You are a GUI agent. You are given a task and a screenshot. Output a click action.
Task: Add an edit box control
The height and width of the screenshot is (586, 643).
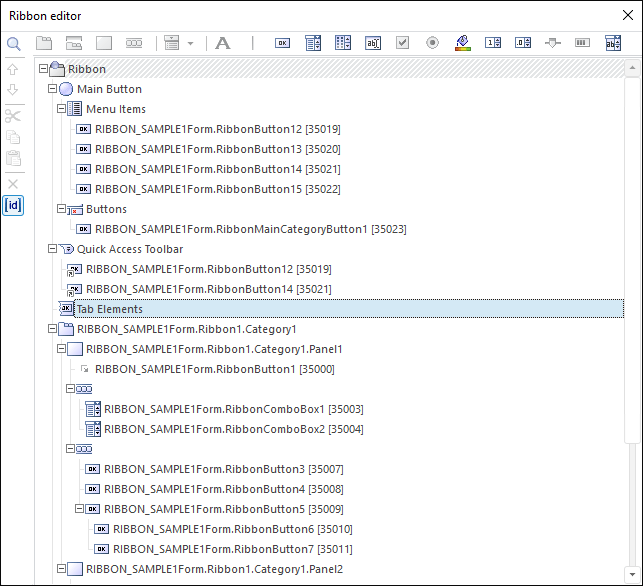(373, 43)
